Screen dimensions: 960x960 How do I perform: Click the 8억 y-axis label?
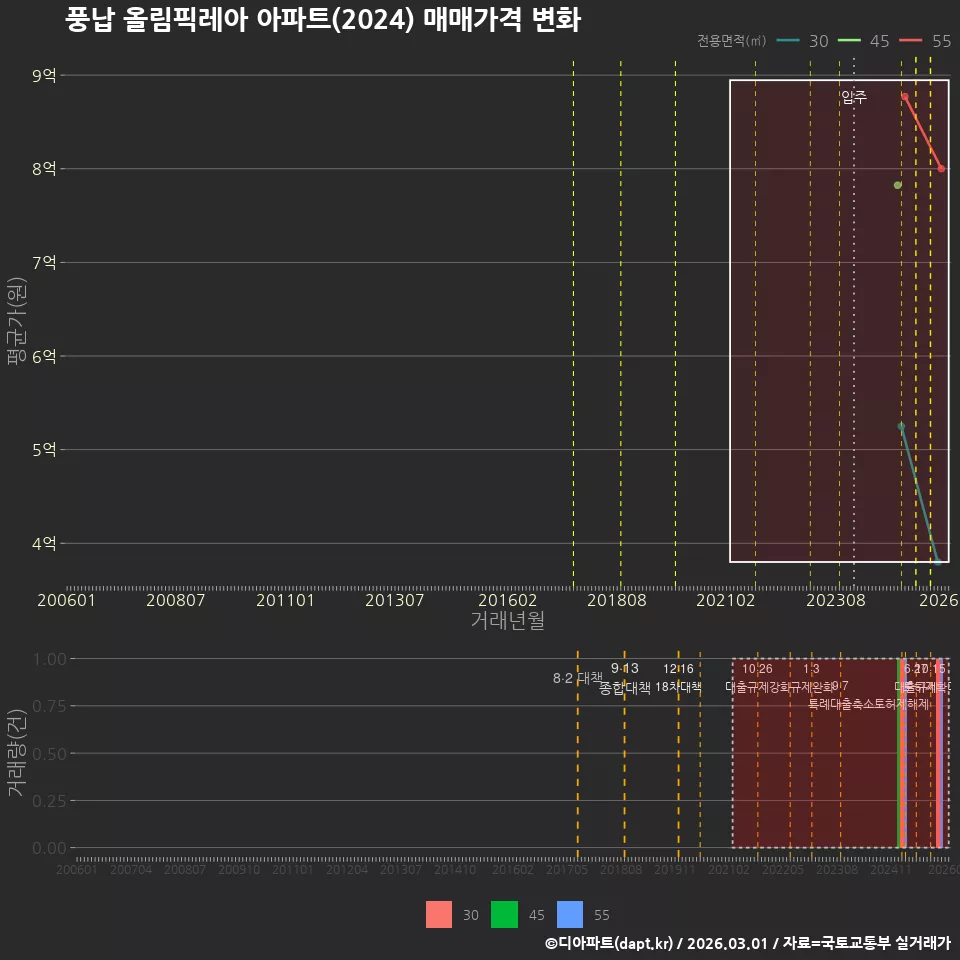coord(44,168)
